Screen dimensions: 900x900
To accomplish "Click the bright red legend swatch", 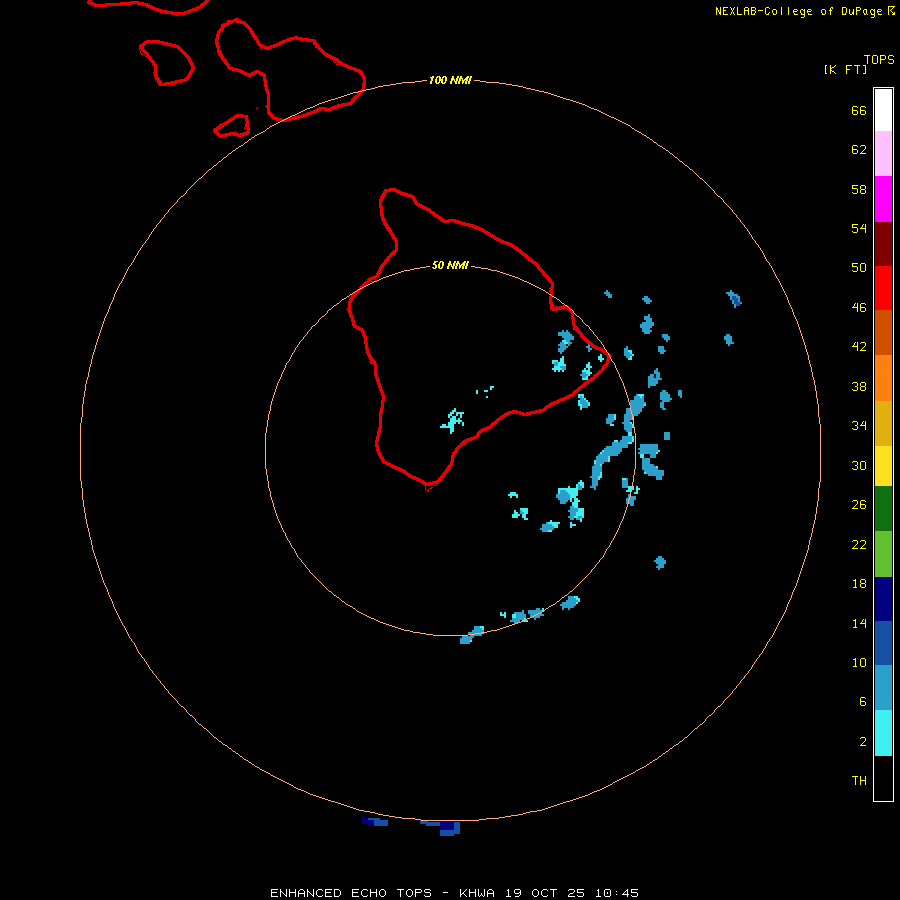I will [883, 288].
